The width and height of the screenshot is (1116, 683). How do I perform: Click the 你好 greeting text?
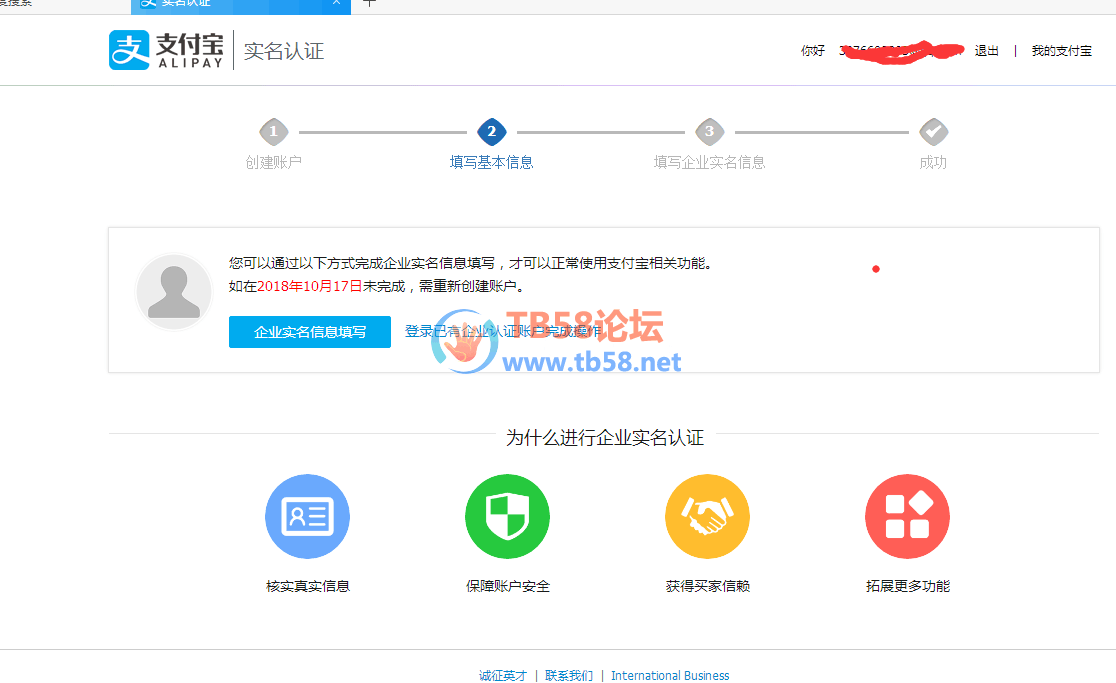coord(813,51)
